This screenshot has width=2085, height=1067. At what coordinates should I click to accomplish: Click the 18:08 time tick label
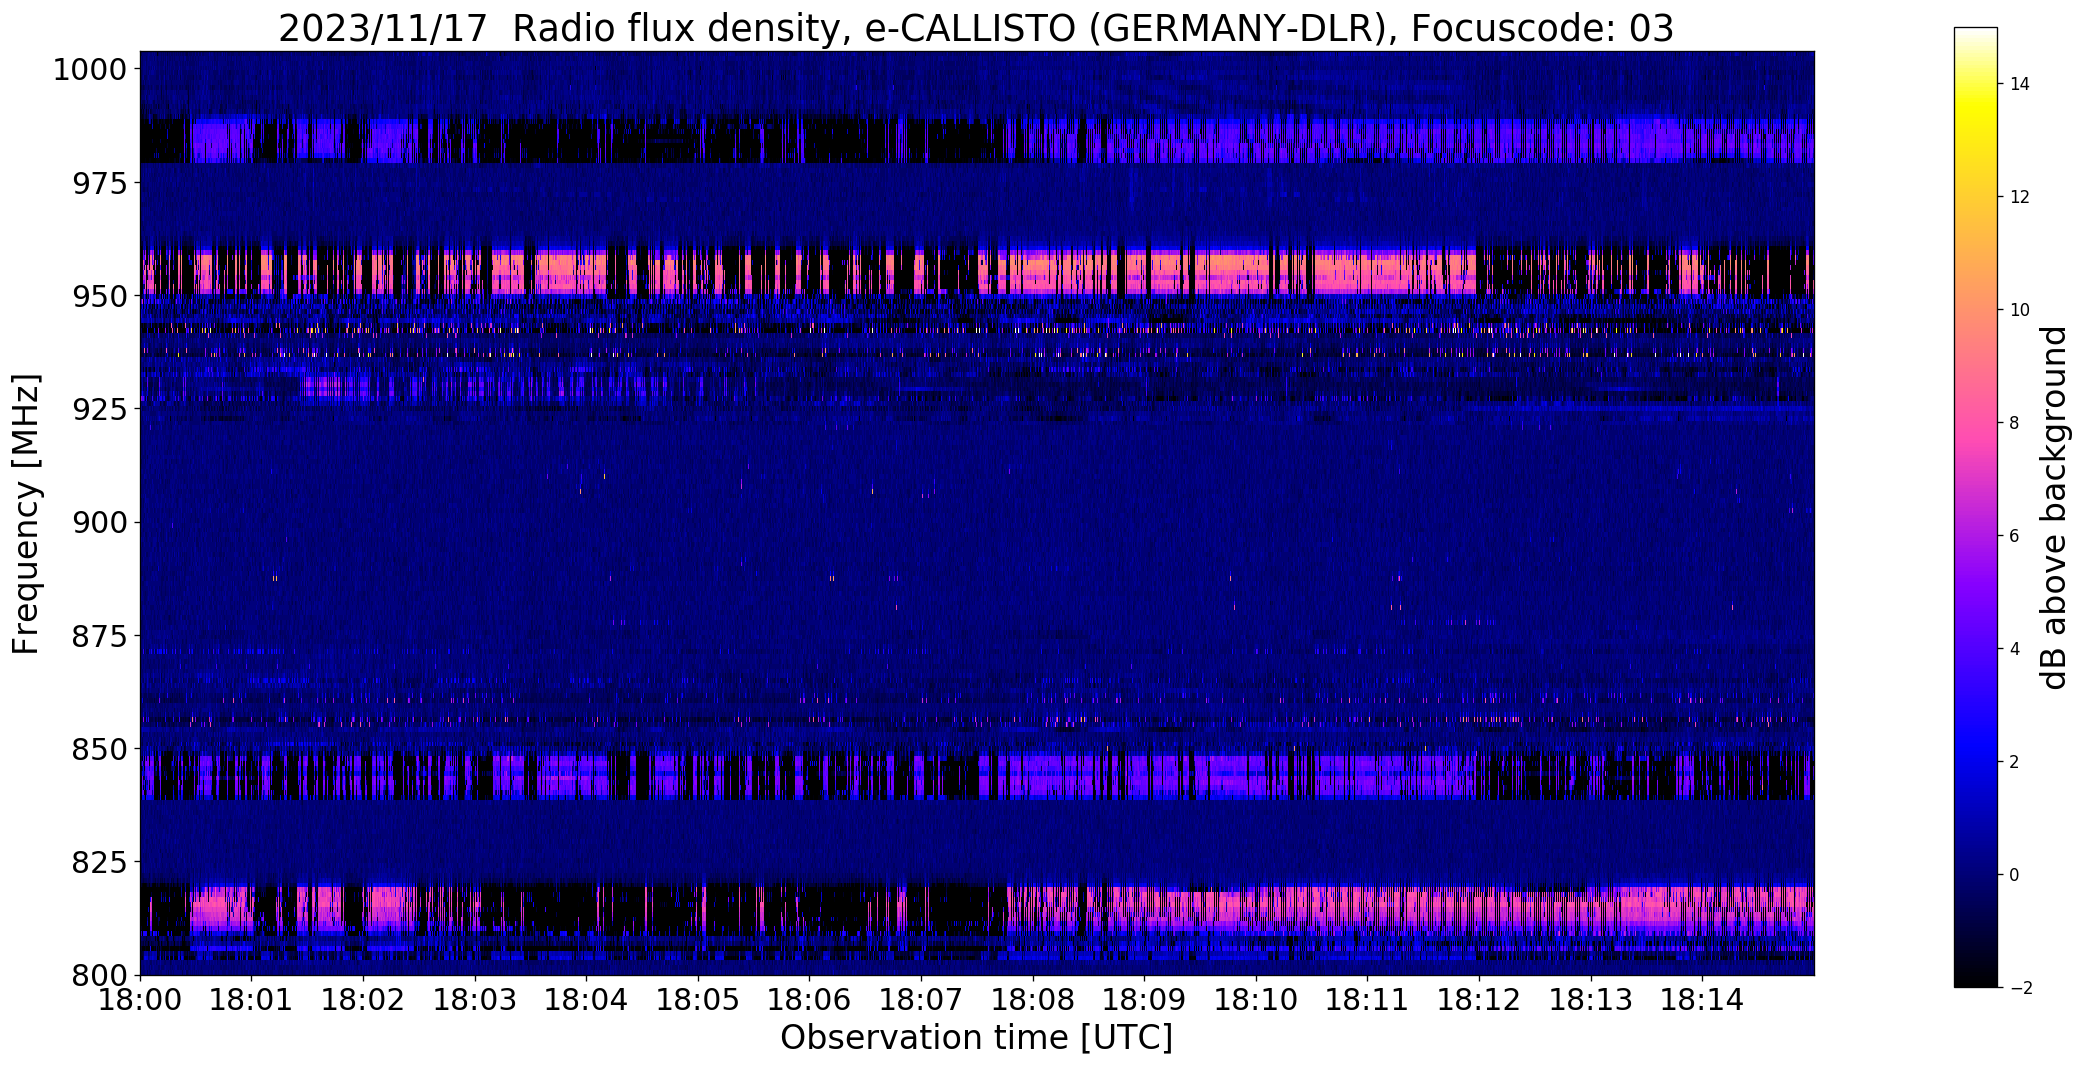pos(1033,1000)
